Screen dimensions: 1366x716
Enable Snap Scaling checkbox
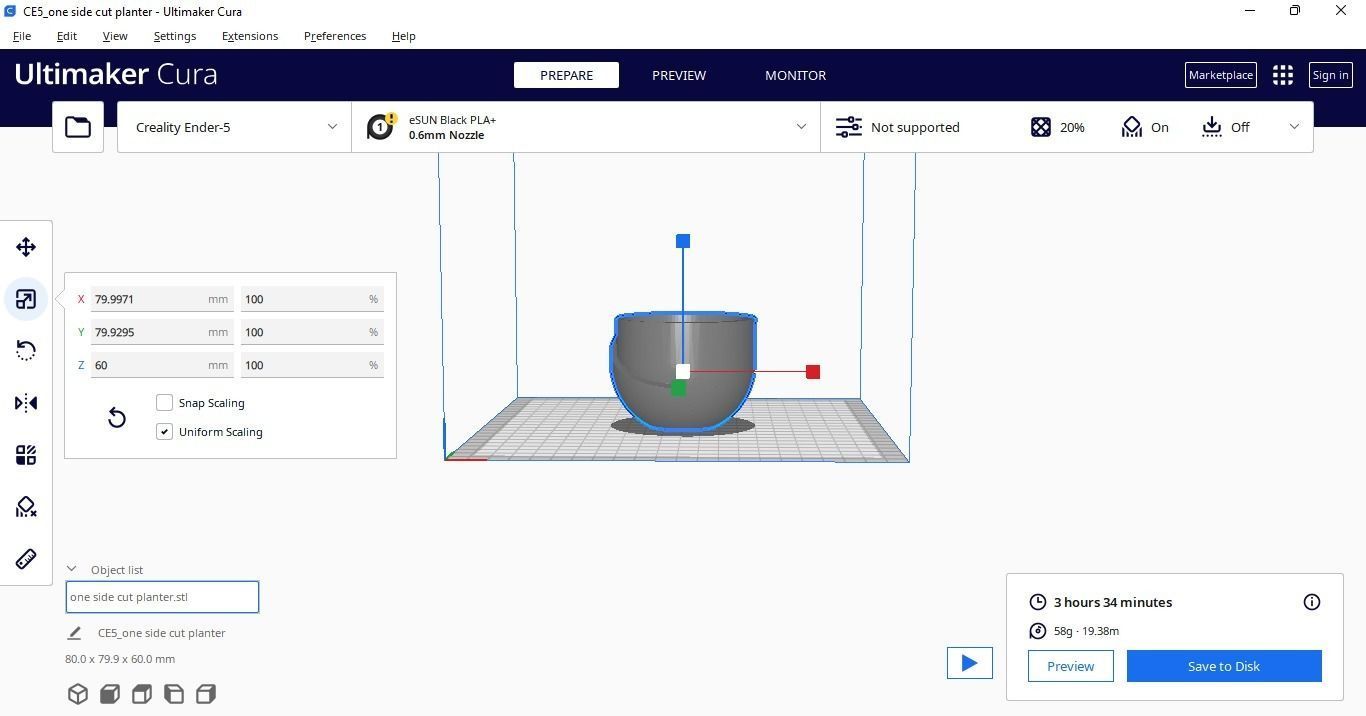coord(165,403)
